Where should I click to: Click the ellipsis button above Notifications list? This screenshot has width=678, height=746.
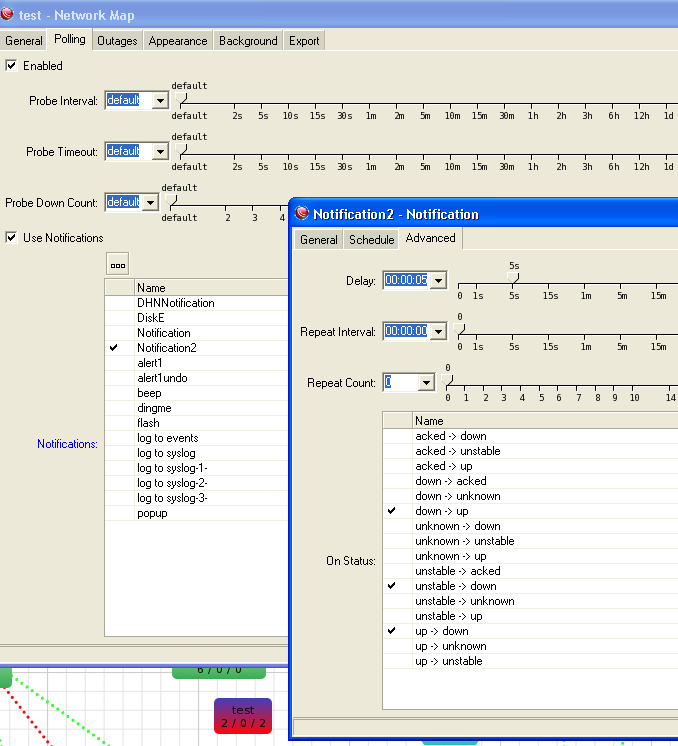[x=118, y=265]
